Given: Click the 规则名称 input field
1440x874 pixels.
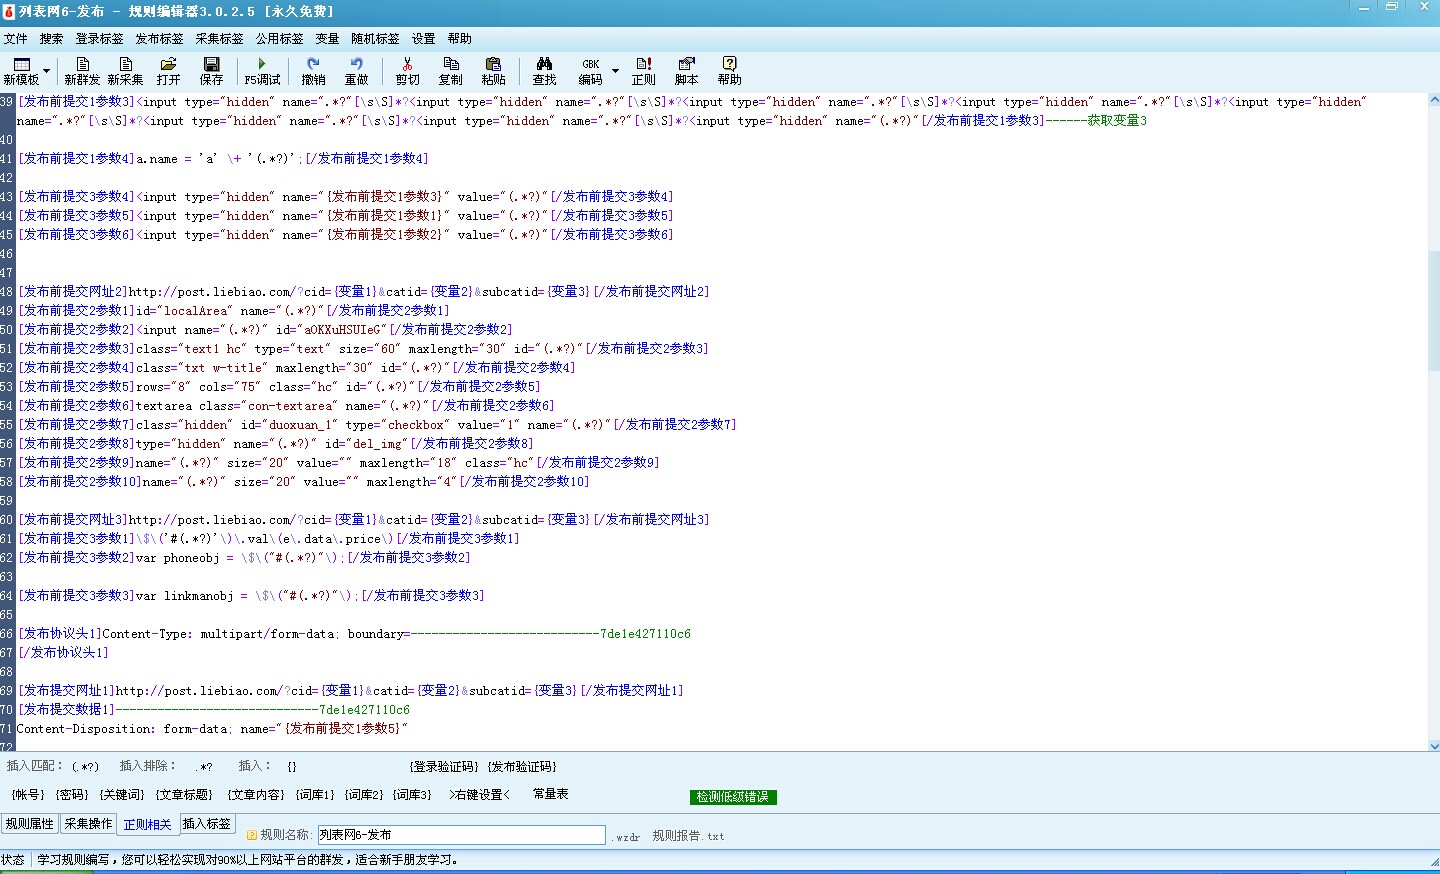Looking at the screenshot, I should pyautogui.click(x=461, y=835).
